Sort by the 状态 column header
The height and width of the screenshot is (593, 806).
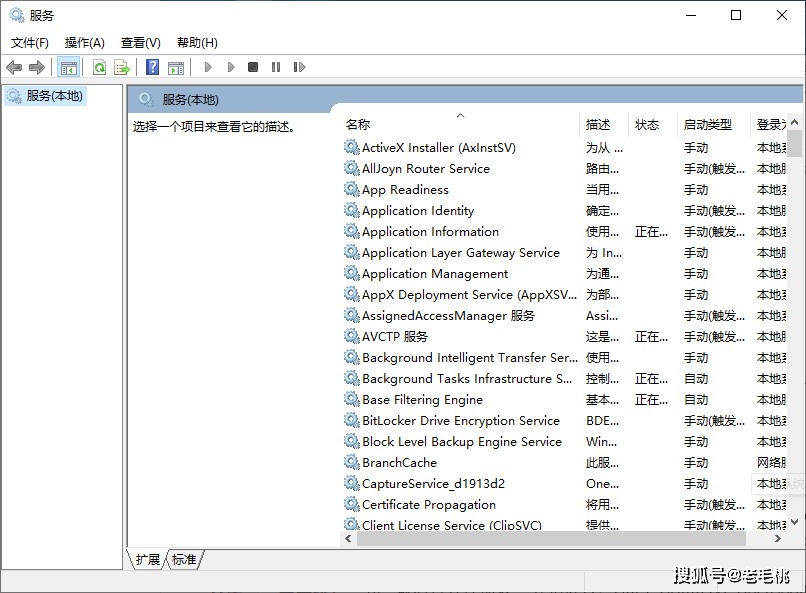tap(653, 124)
